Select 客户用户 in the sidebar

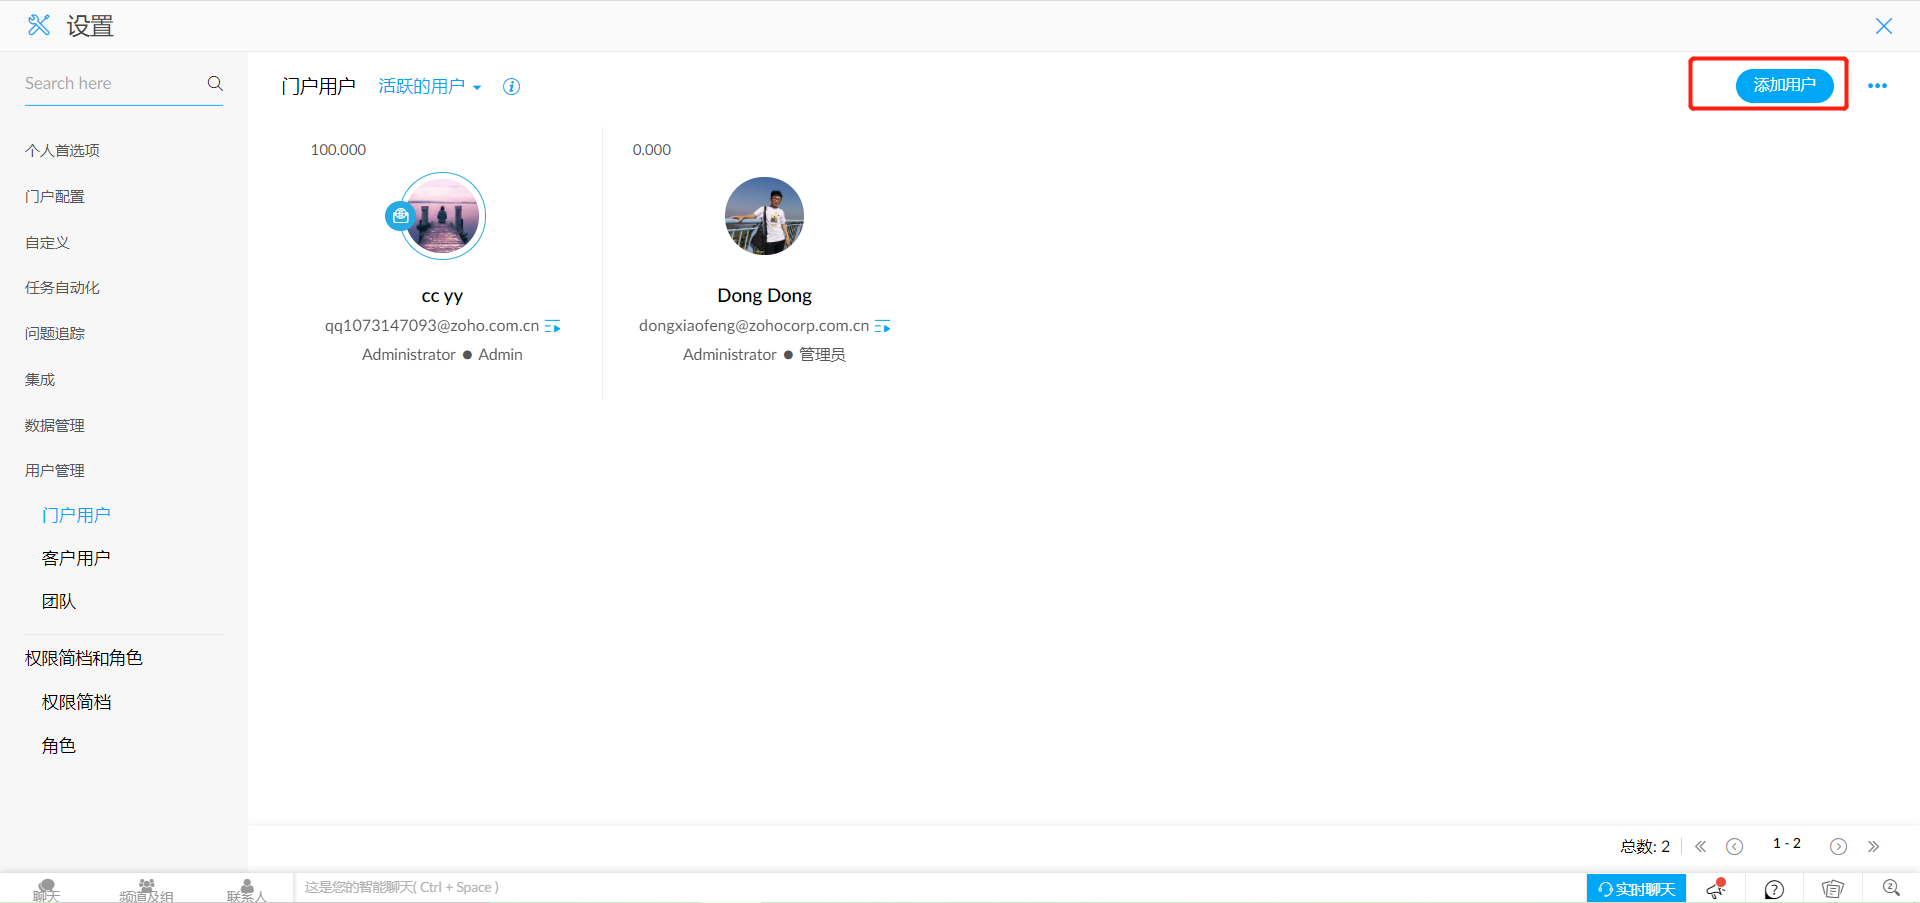click(x=76, y=558)
